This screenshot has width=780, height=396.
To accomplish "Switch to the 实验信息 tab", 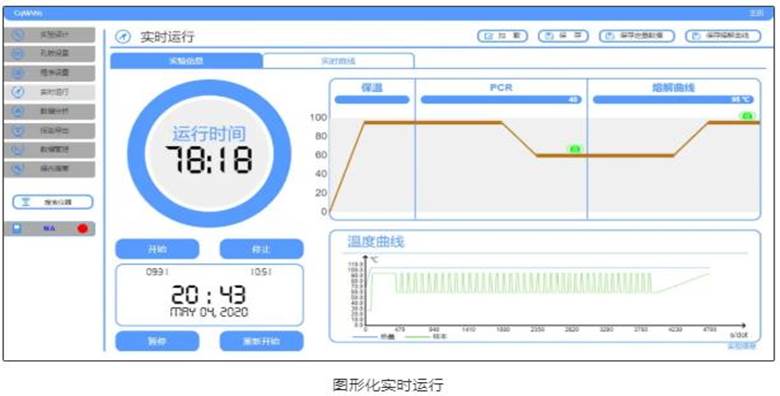I will coord(186,61).
